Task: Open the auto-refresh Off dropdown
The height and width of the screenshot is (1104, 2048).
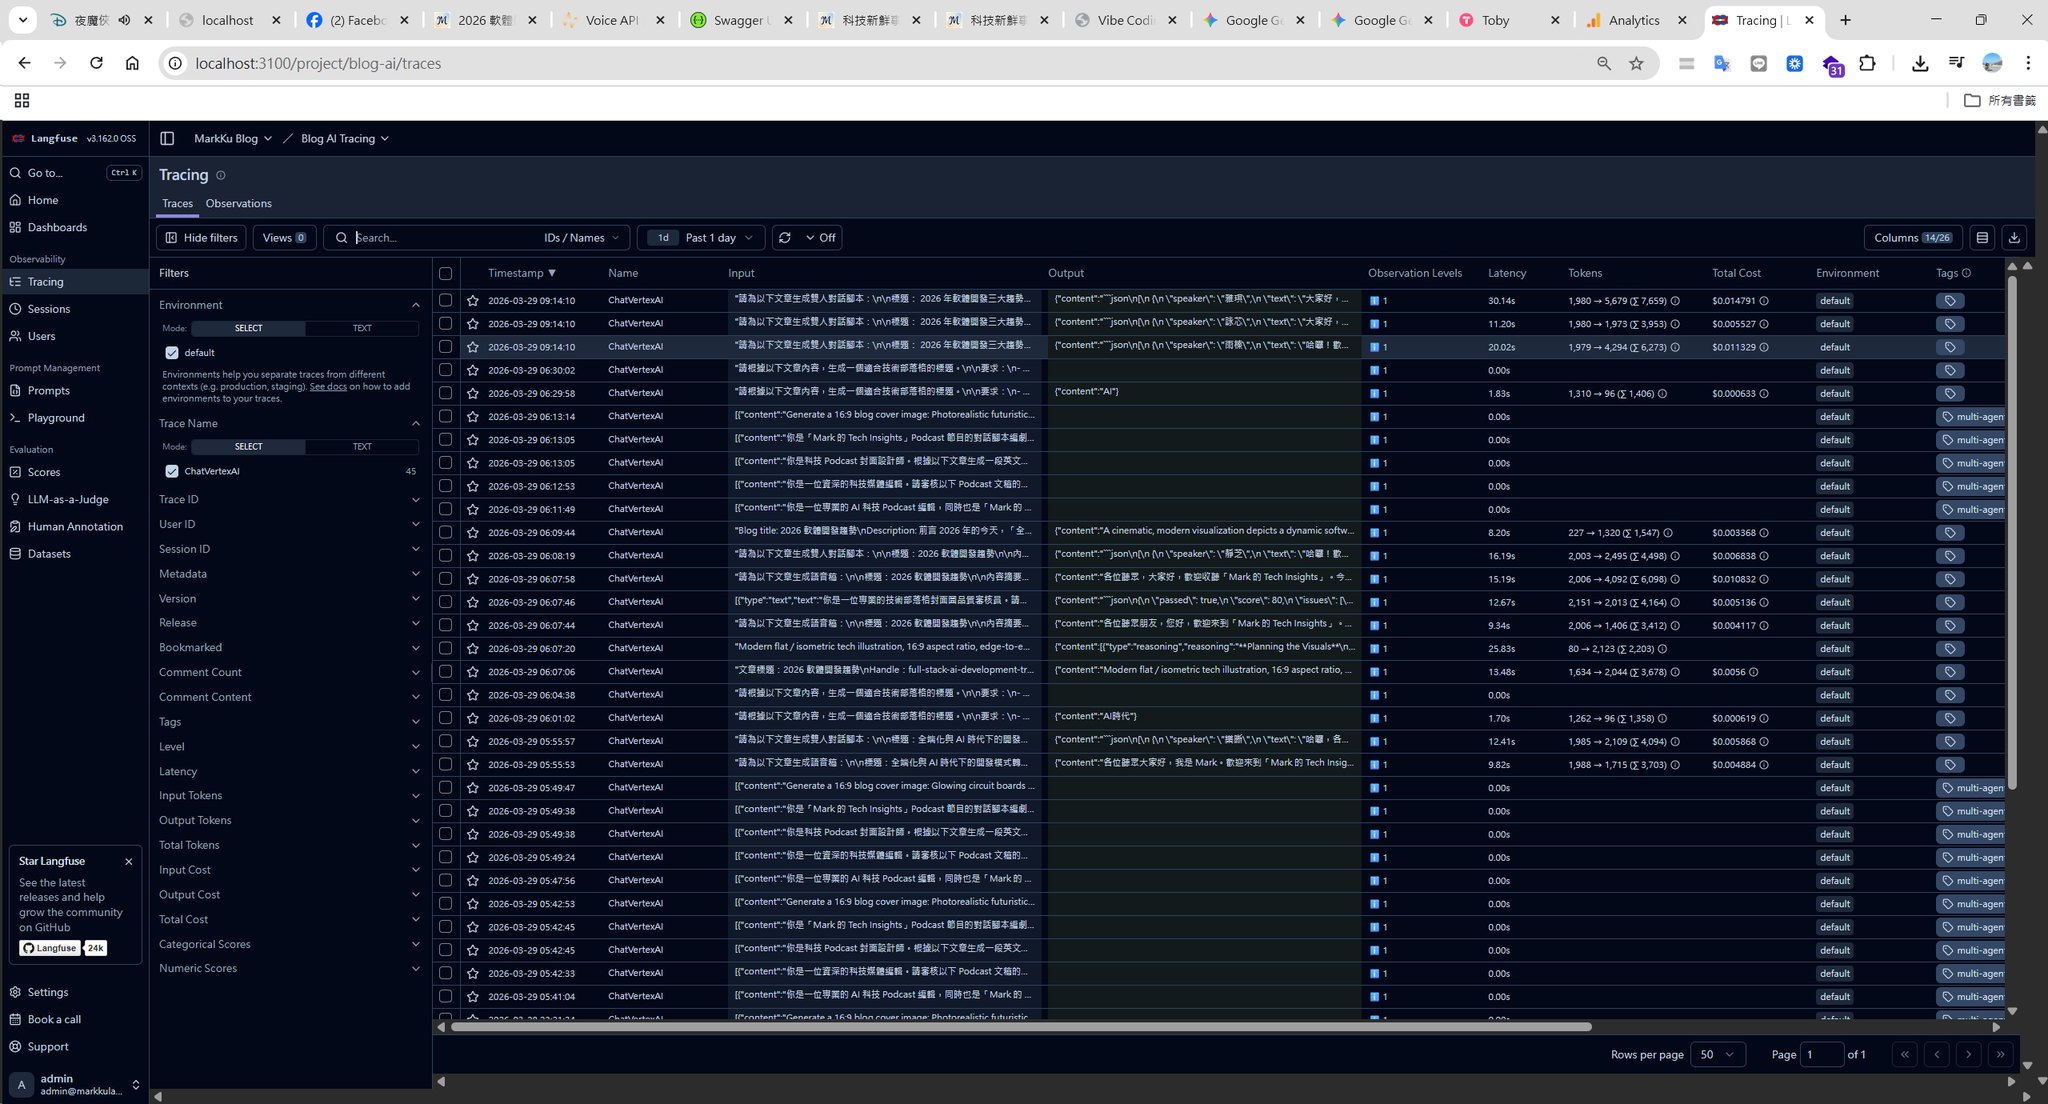Action: coord(820,238)
